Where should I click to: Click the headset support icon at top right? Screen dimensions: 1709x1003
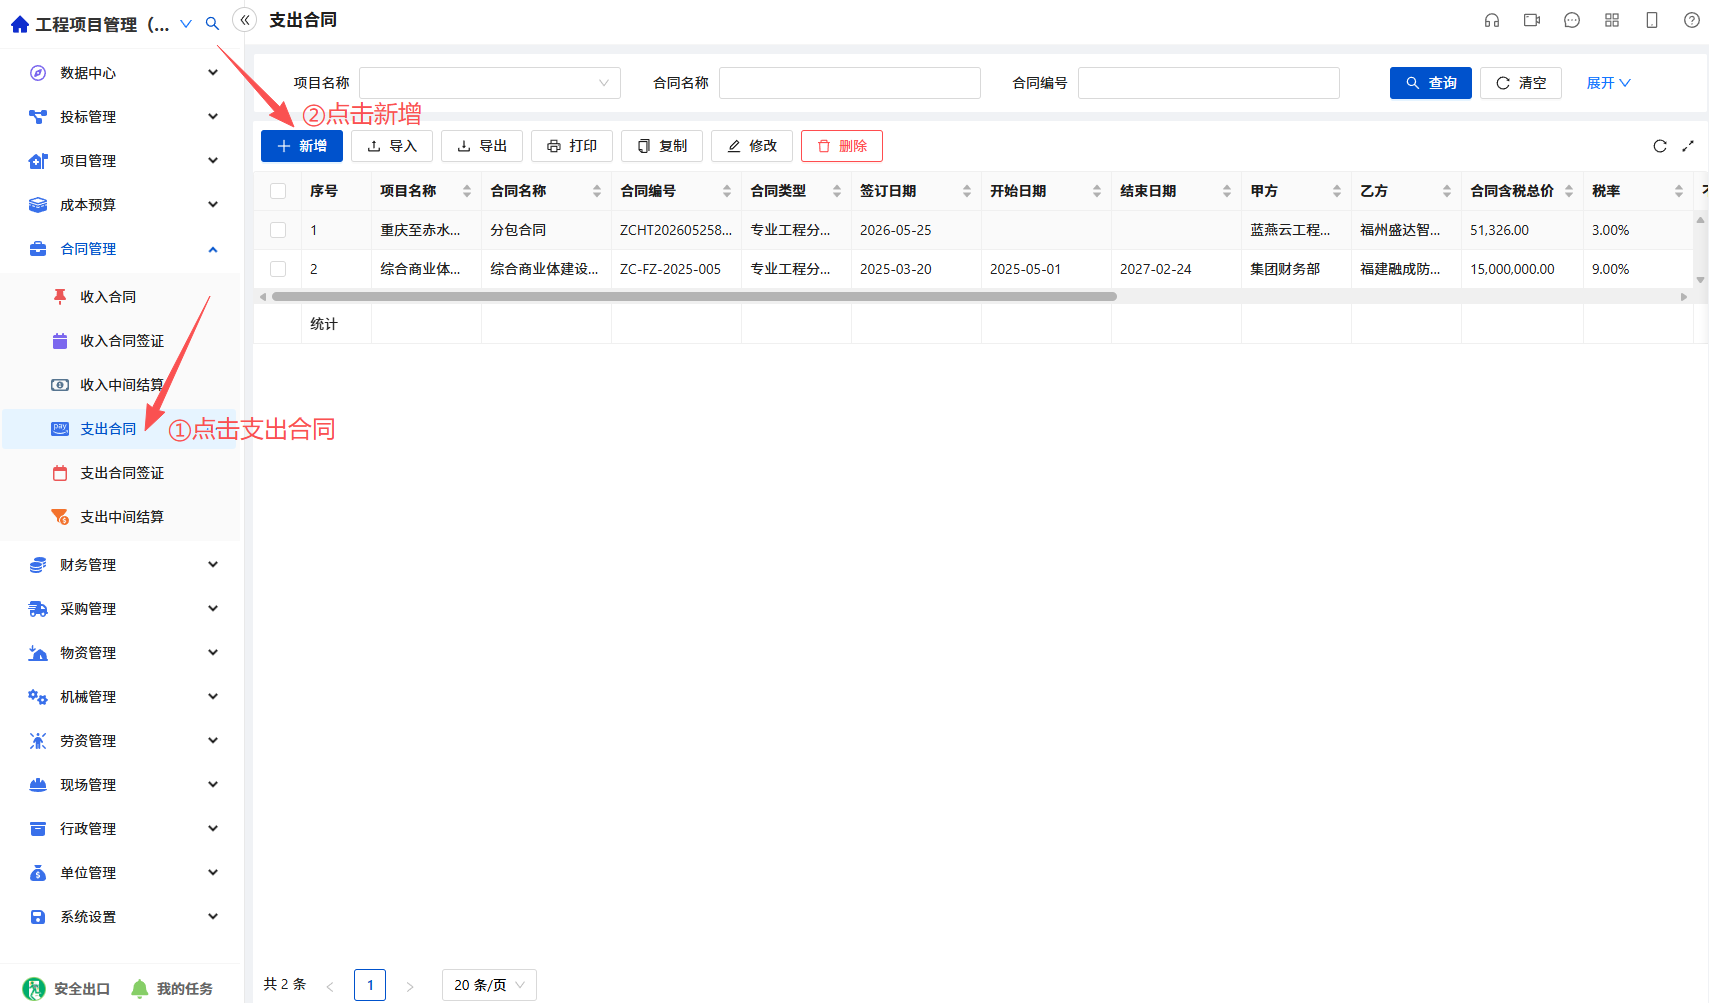tap(1492, 20)
